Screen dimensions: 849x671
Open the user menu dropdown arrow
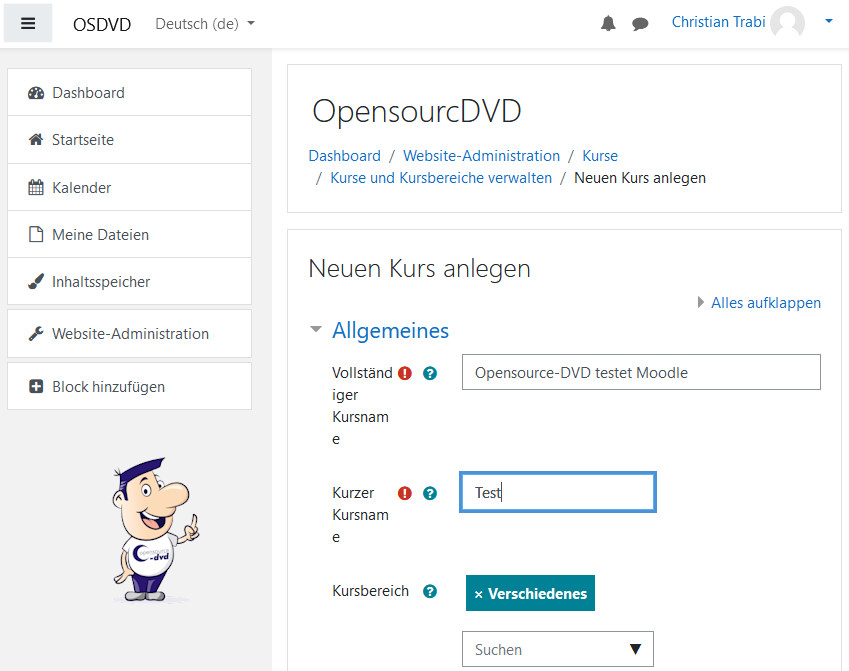point(828,21)
